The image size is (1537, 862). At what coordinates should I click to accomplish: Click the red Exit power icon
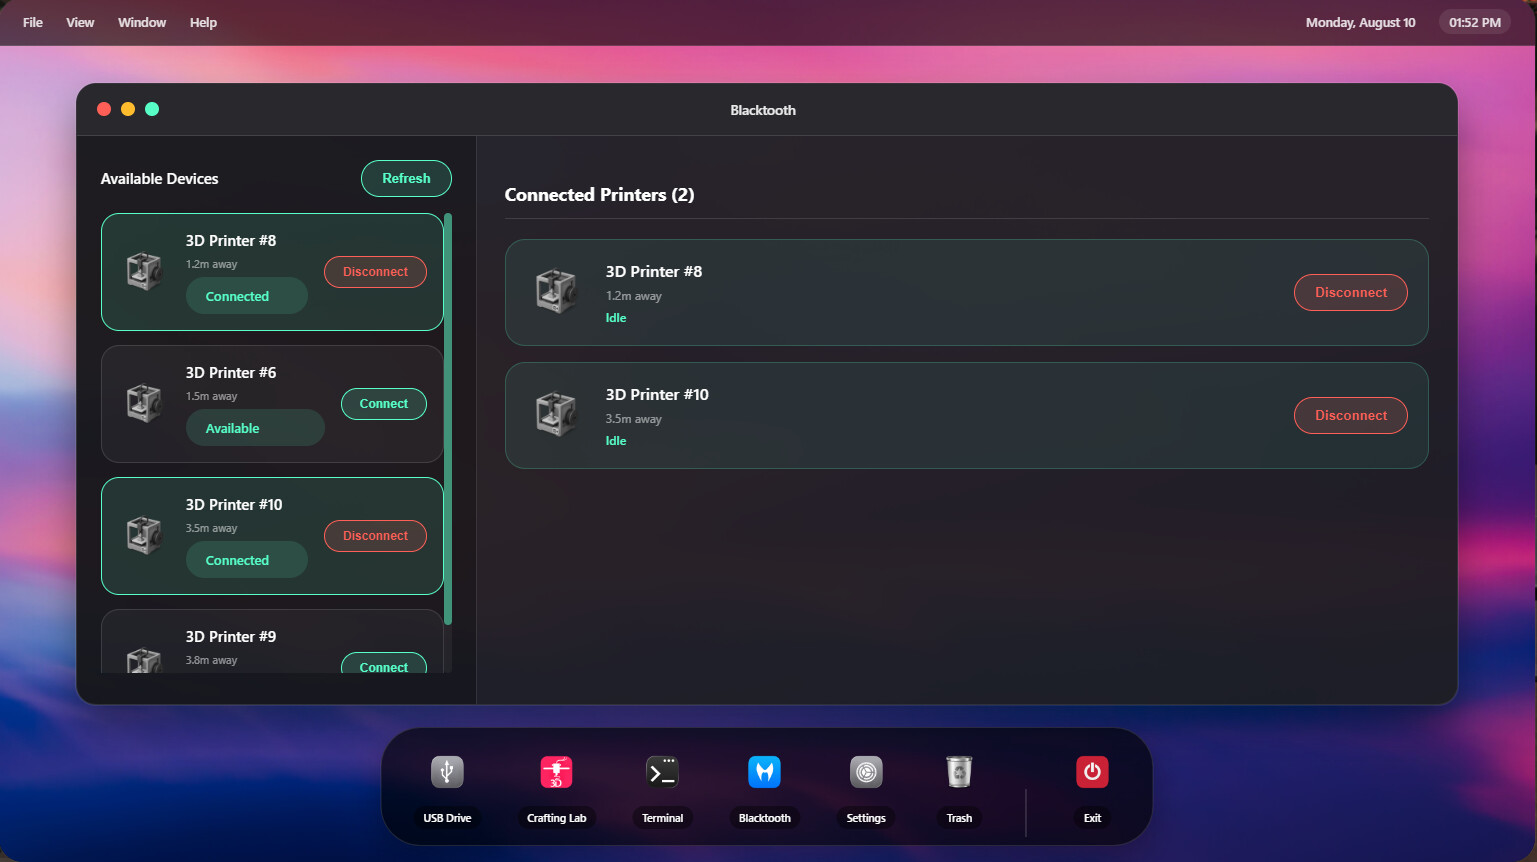coord(1092,772)
